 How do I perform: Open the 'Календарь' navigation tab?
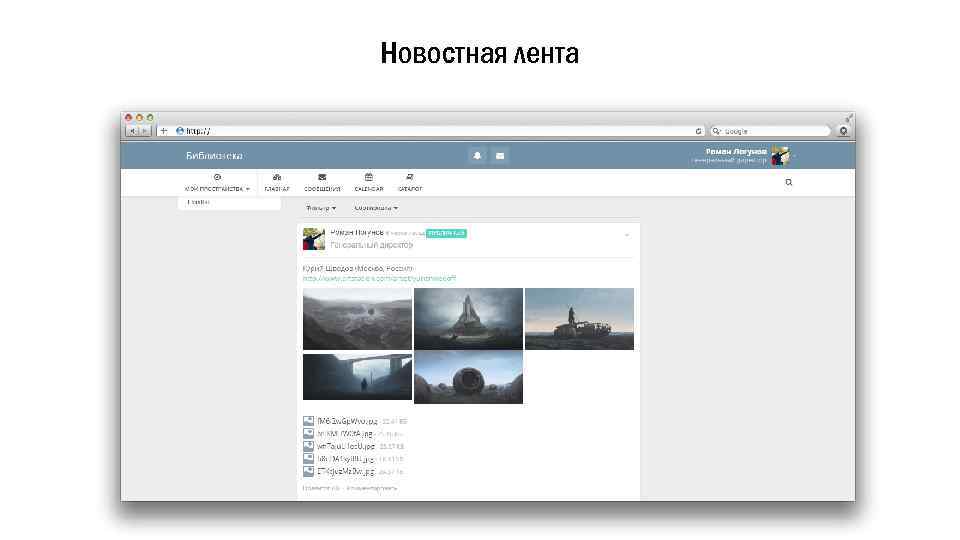(x=369, y=182)
